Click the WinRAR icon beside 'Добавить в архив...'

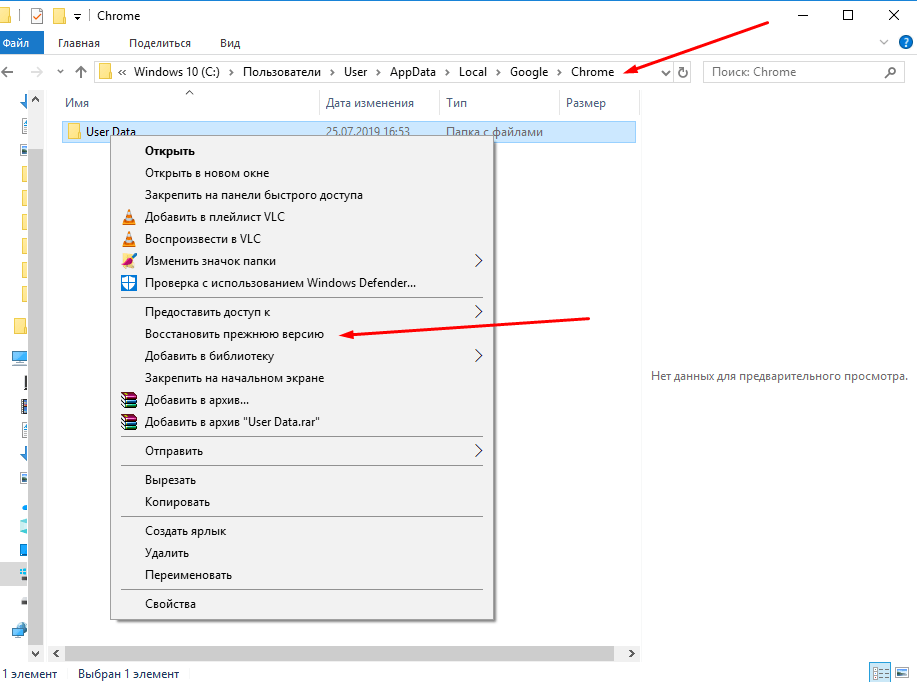[129, 400]
